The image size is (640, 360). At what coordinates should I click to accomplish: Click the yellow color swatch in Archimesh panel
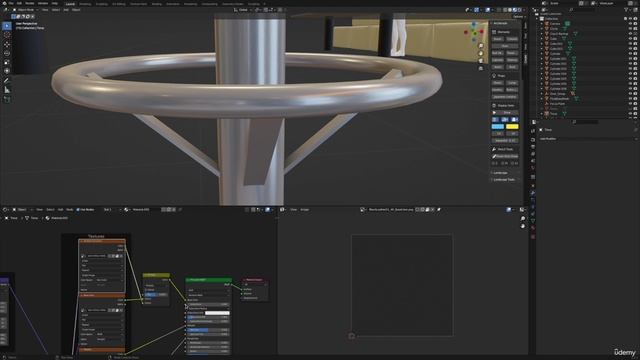512,127
